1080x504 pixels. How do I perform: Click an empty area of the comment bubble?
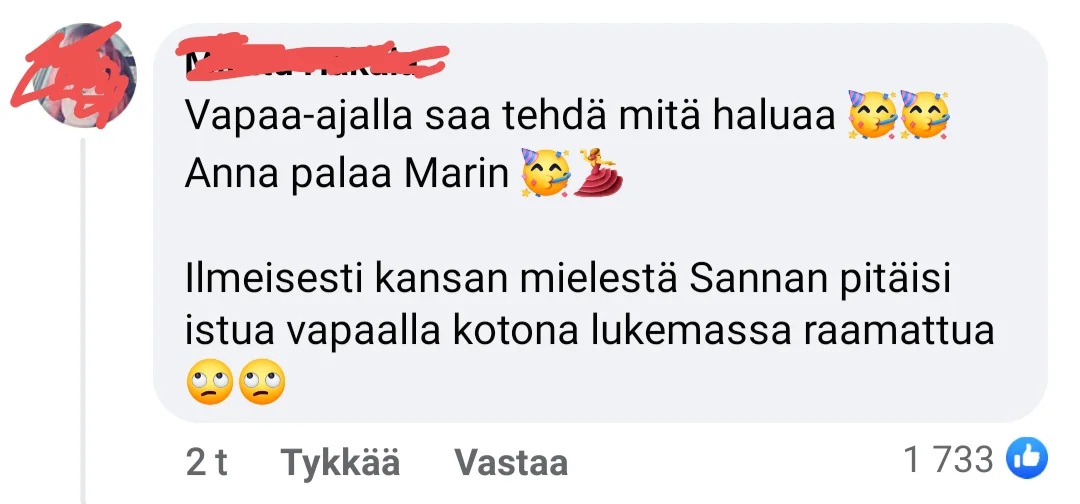(827, 207)
